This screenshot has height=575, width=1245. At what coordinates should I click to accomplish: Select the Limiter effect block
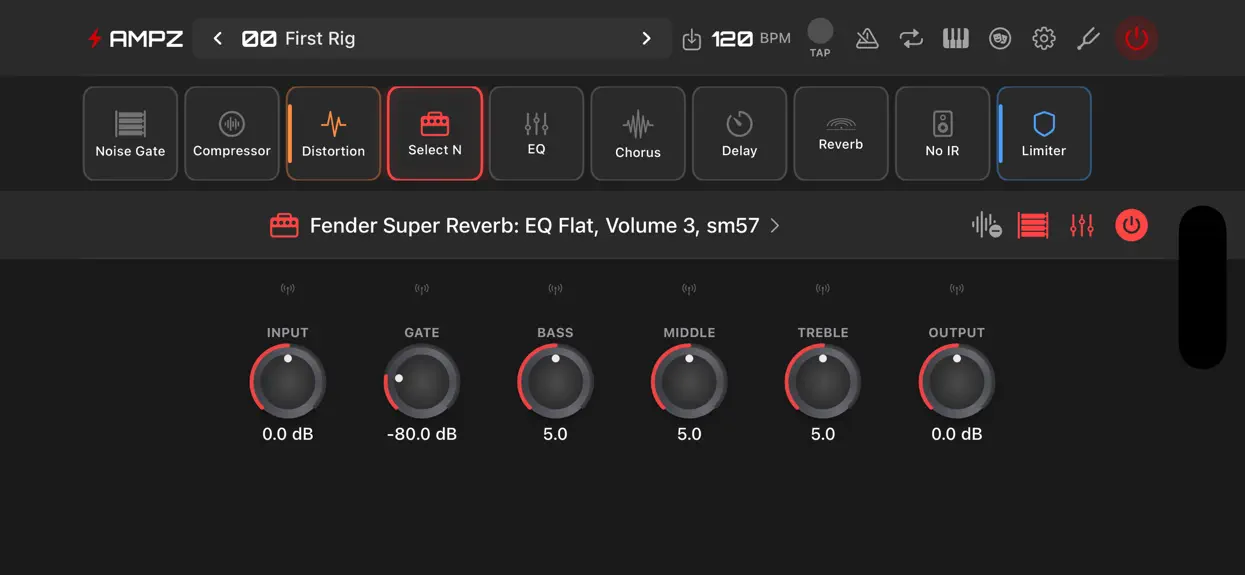click(1044, 133)
